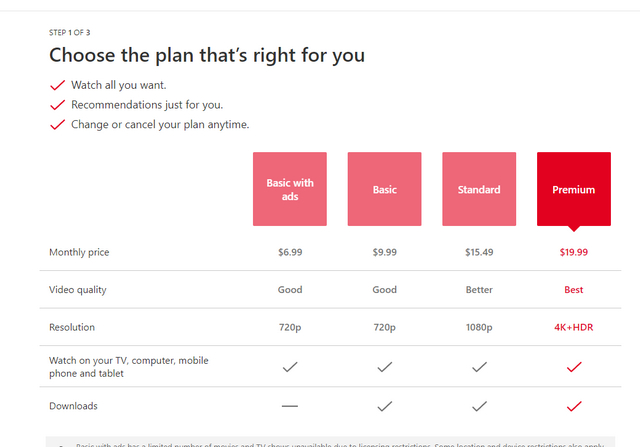640x447 pixels.
Task: Click the Basic plan downloads checkmark
Action: [384, 406]
